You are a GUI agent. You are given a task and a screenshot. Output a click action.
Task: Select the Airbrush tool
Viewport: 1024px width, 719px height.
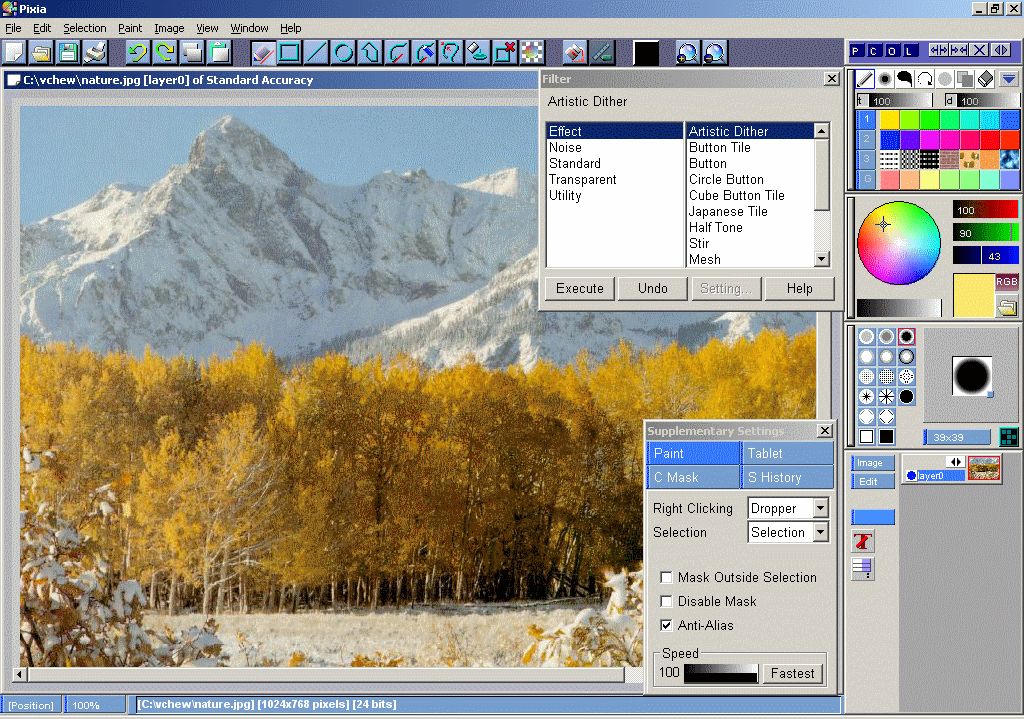pyautogui.click(x=885, y=79)
